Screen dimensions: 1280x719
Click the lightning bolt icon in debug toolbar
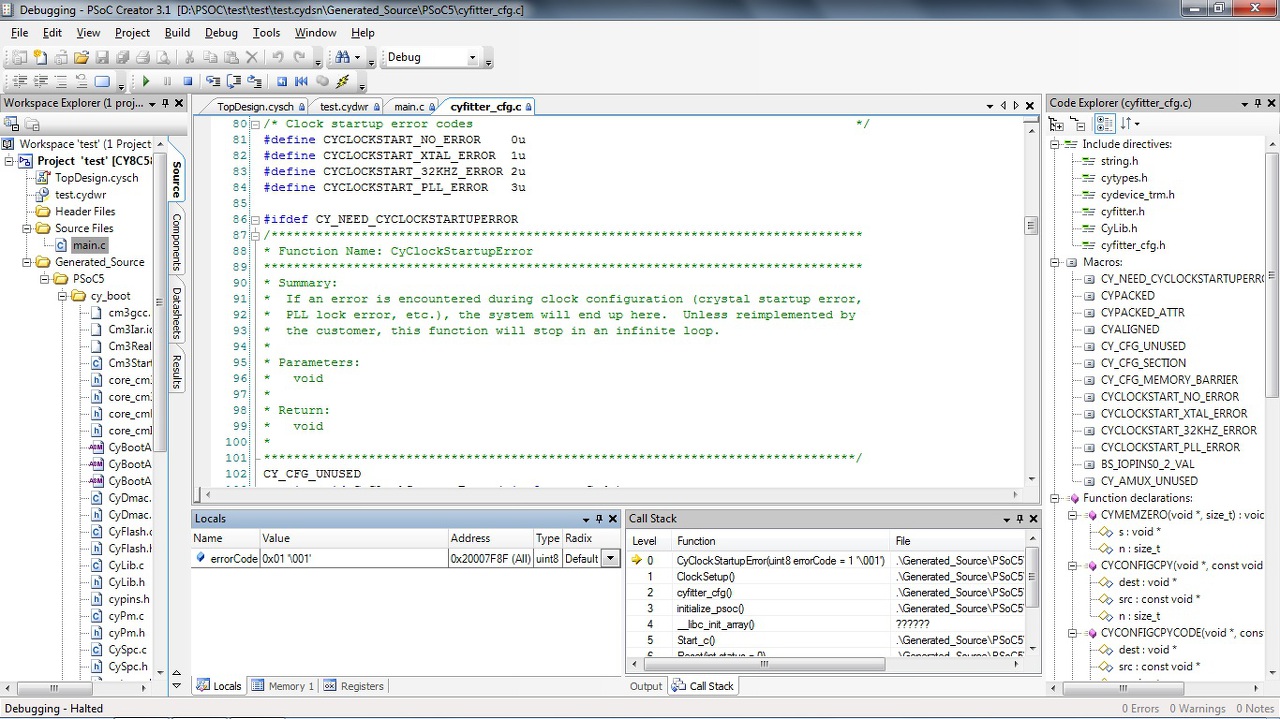click(x=343, y=82)
